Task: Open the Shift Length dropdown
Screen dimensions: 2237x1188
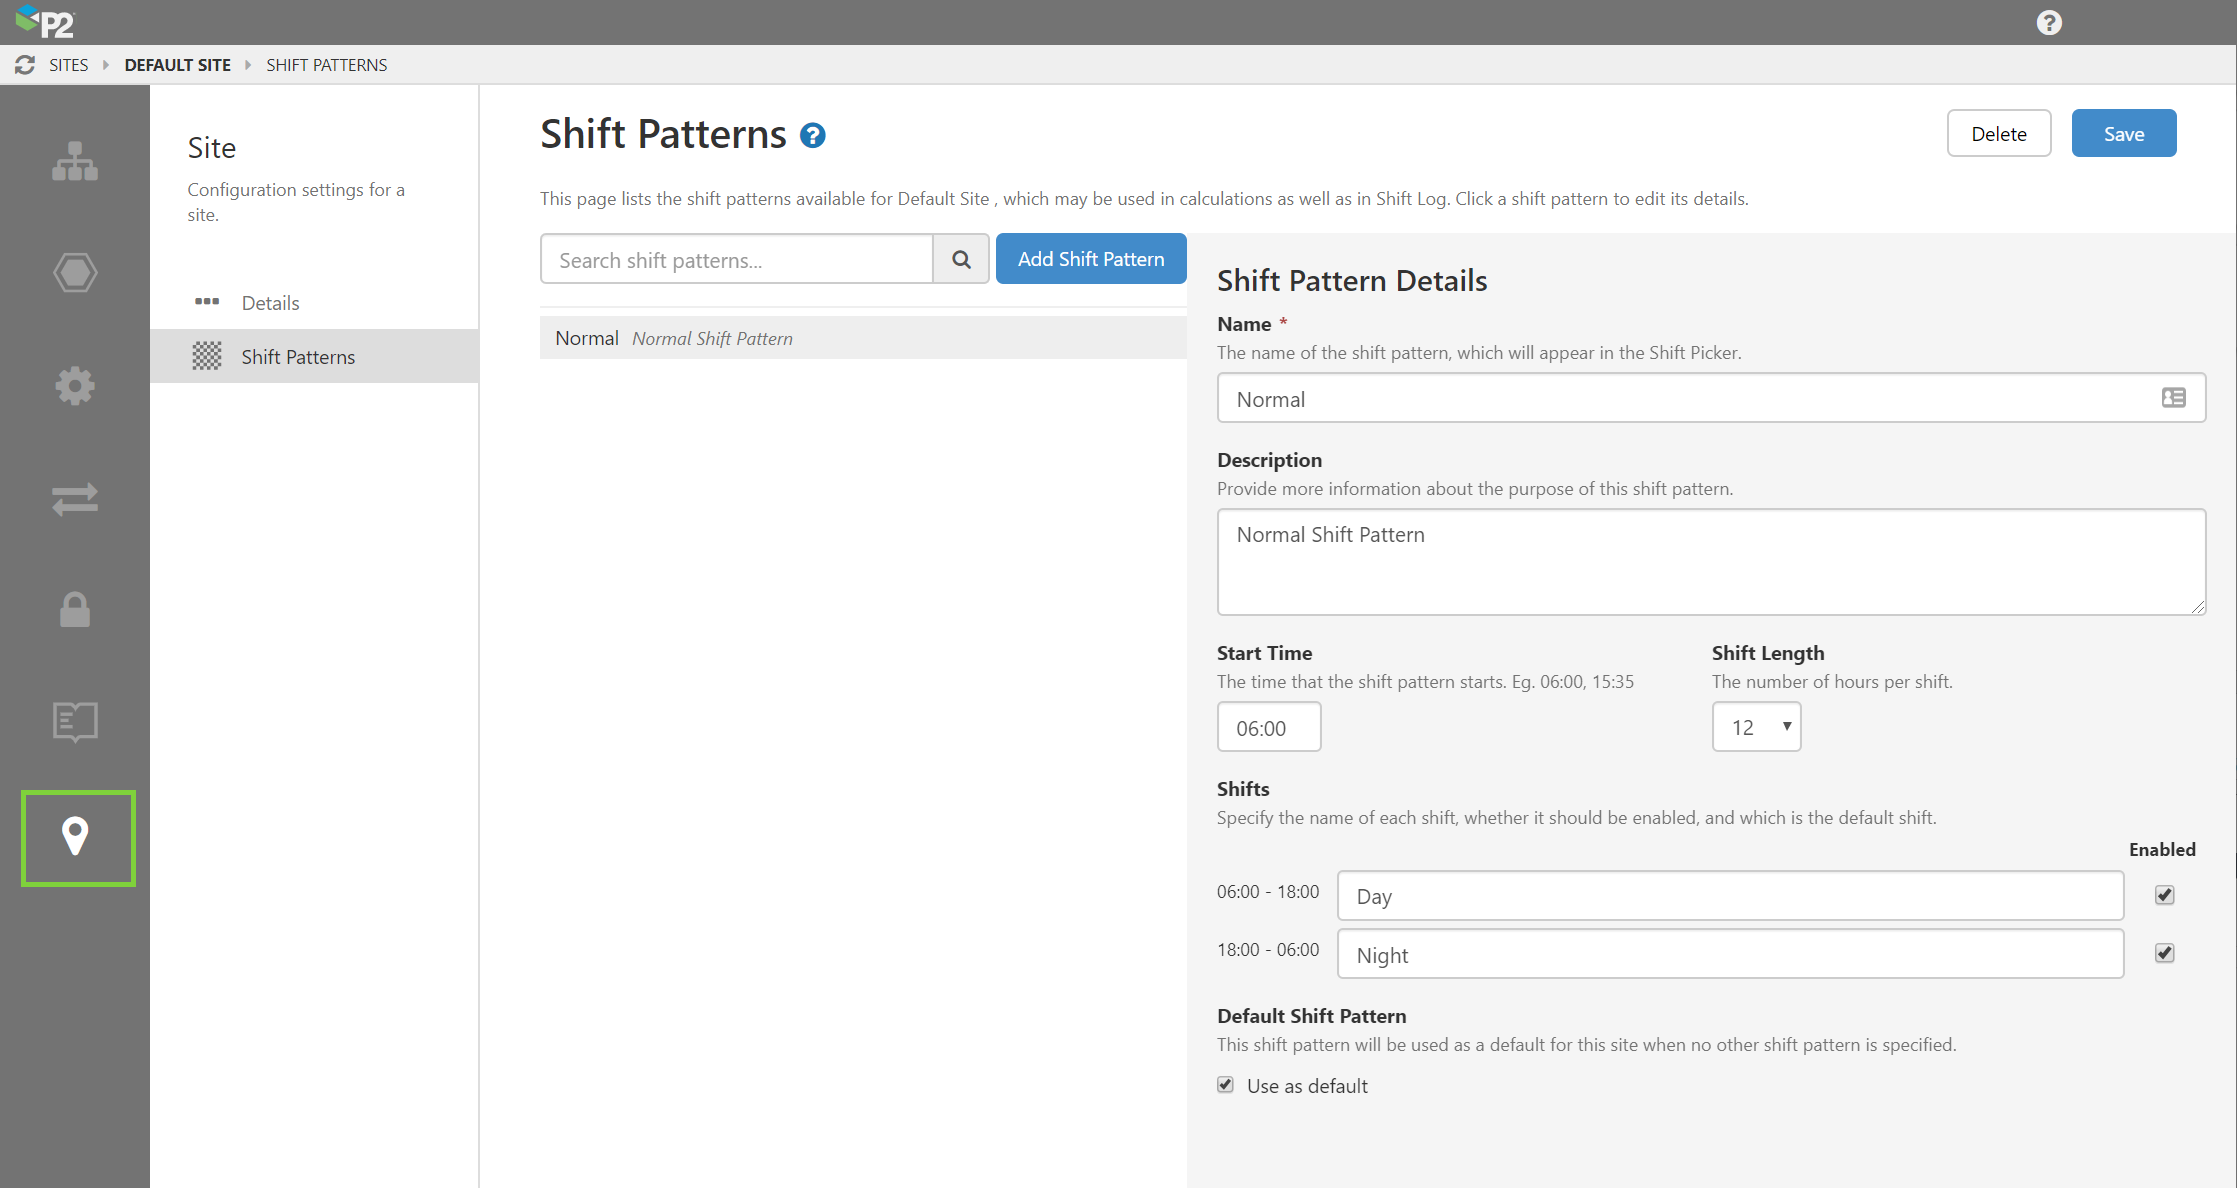Action: (x=1756, y=727)
